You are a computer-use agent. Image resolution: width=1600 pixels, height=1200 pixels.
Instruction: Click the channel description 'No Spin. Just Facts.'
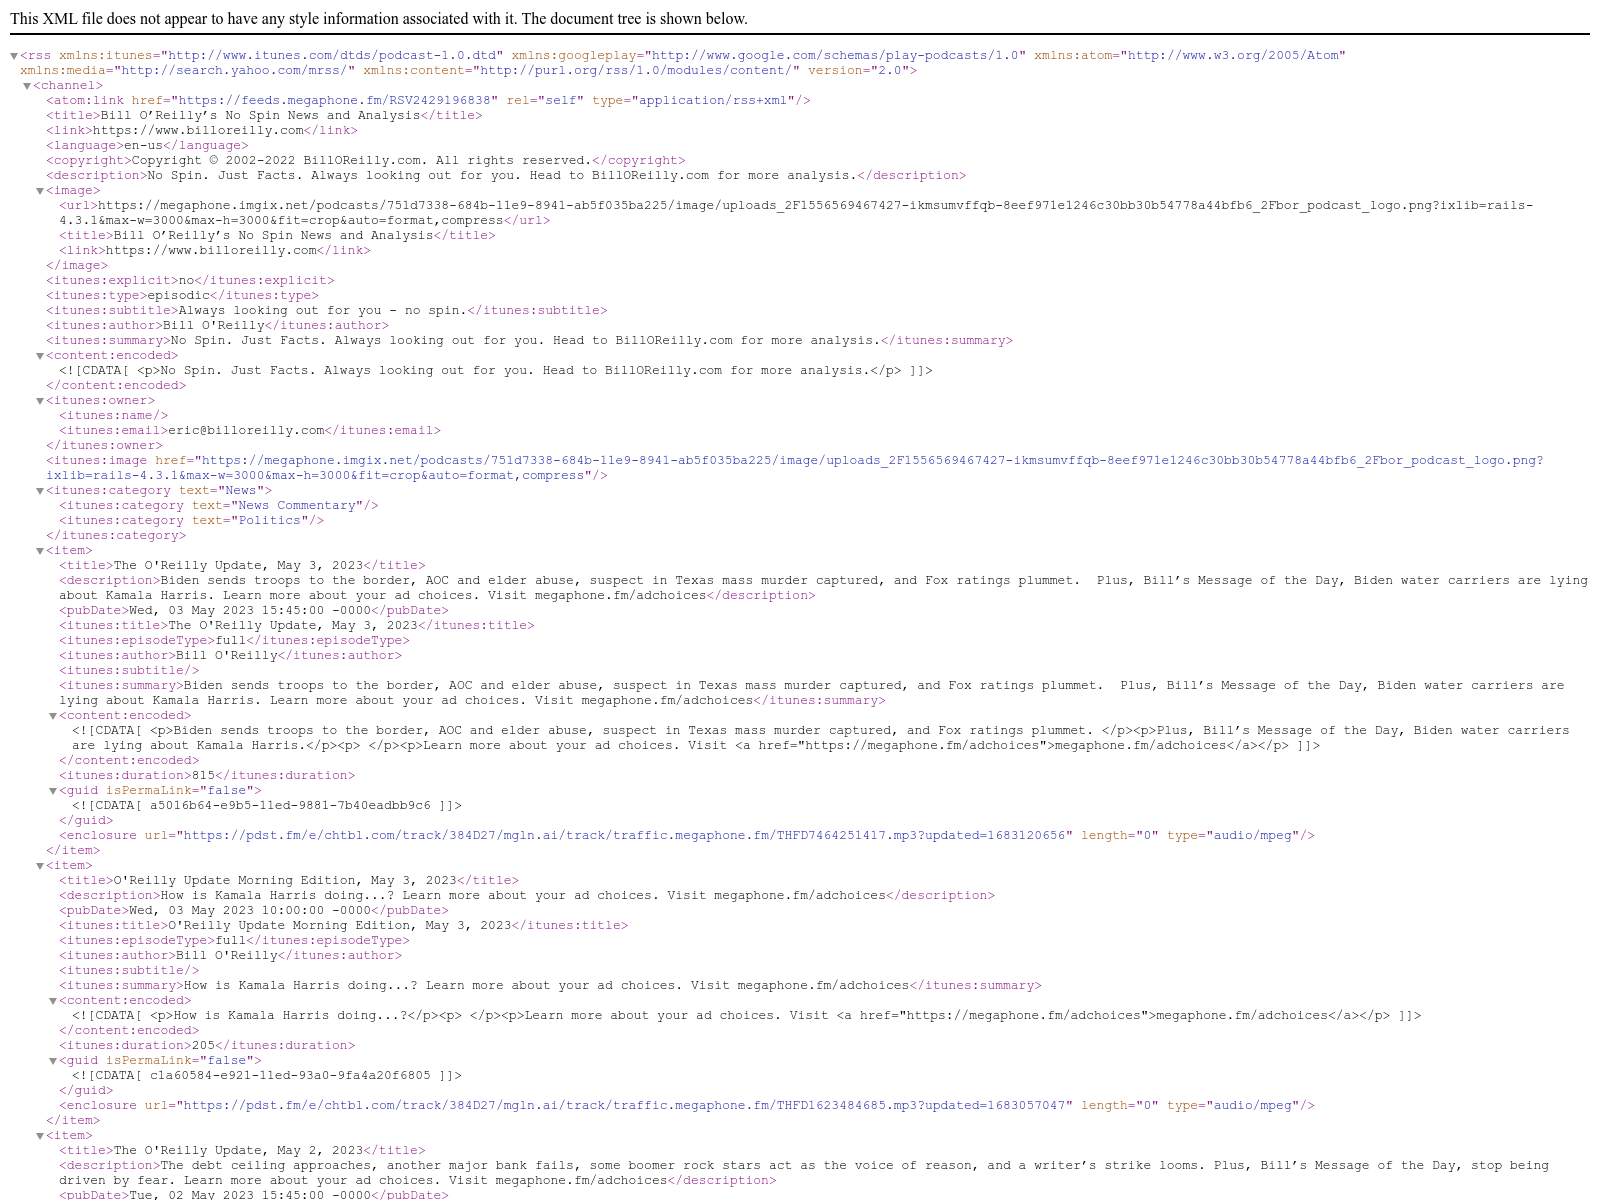pos(506,175)
